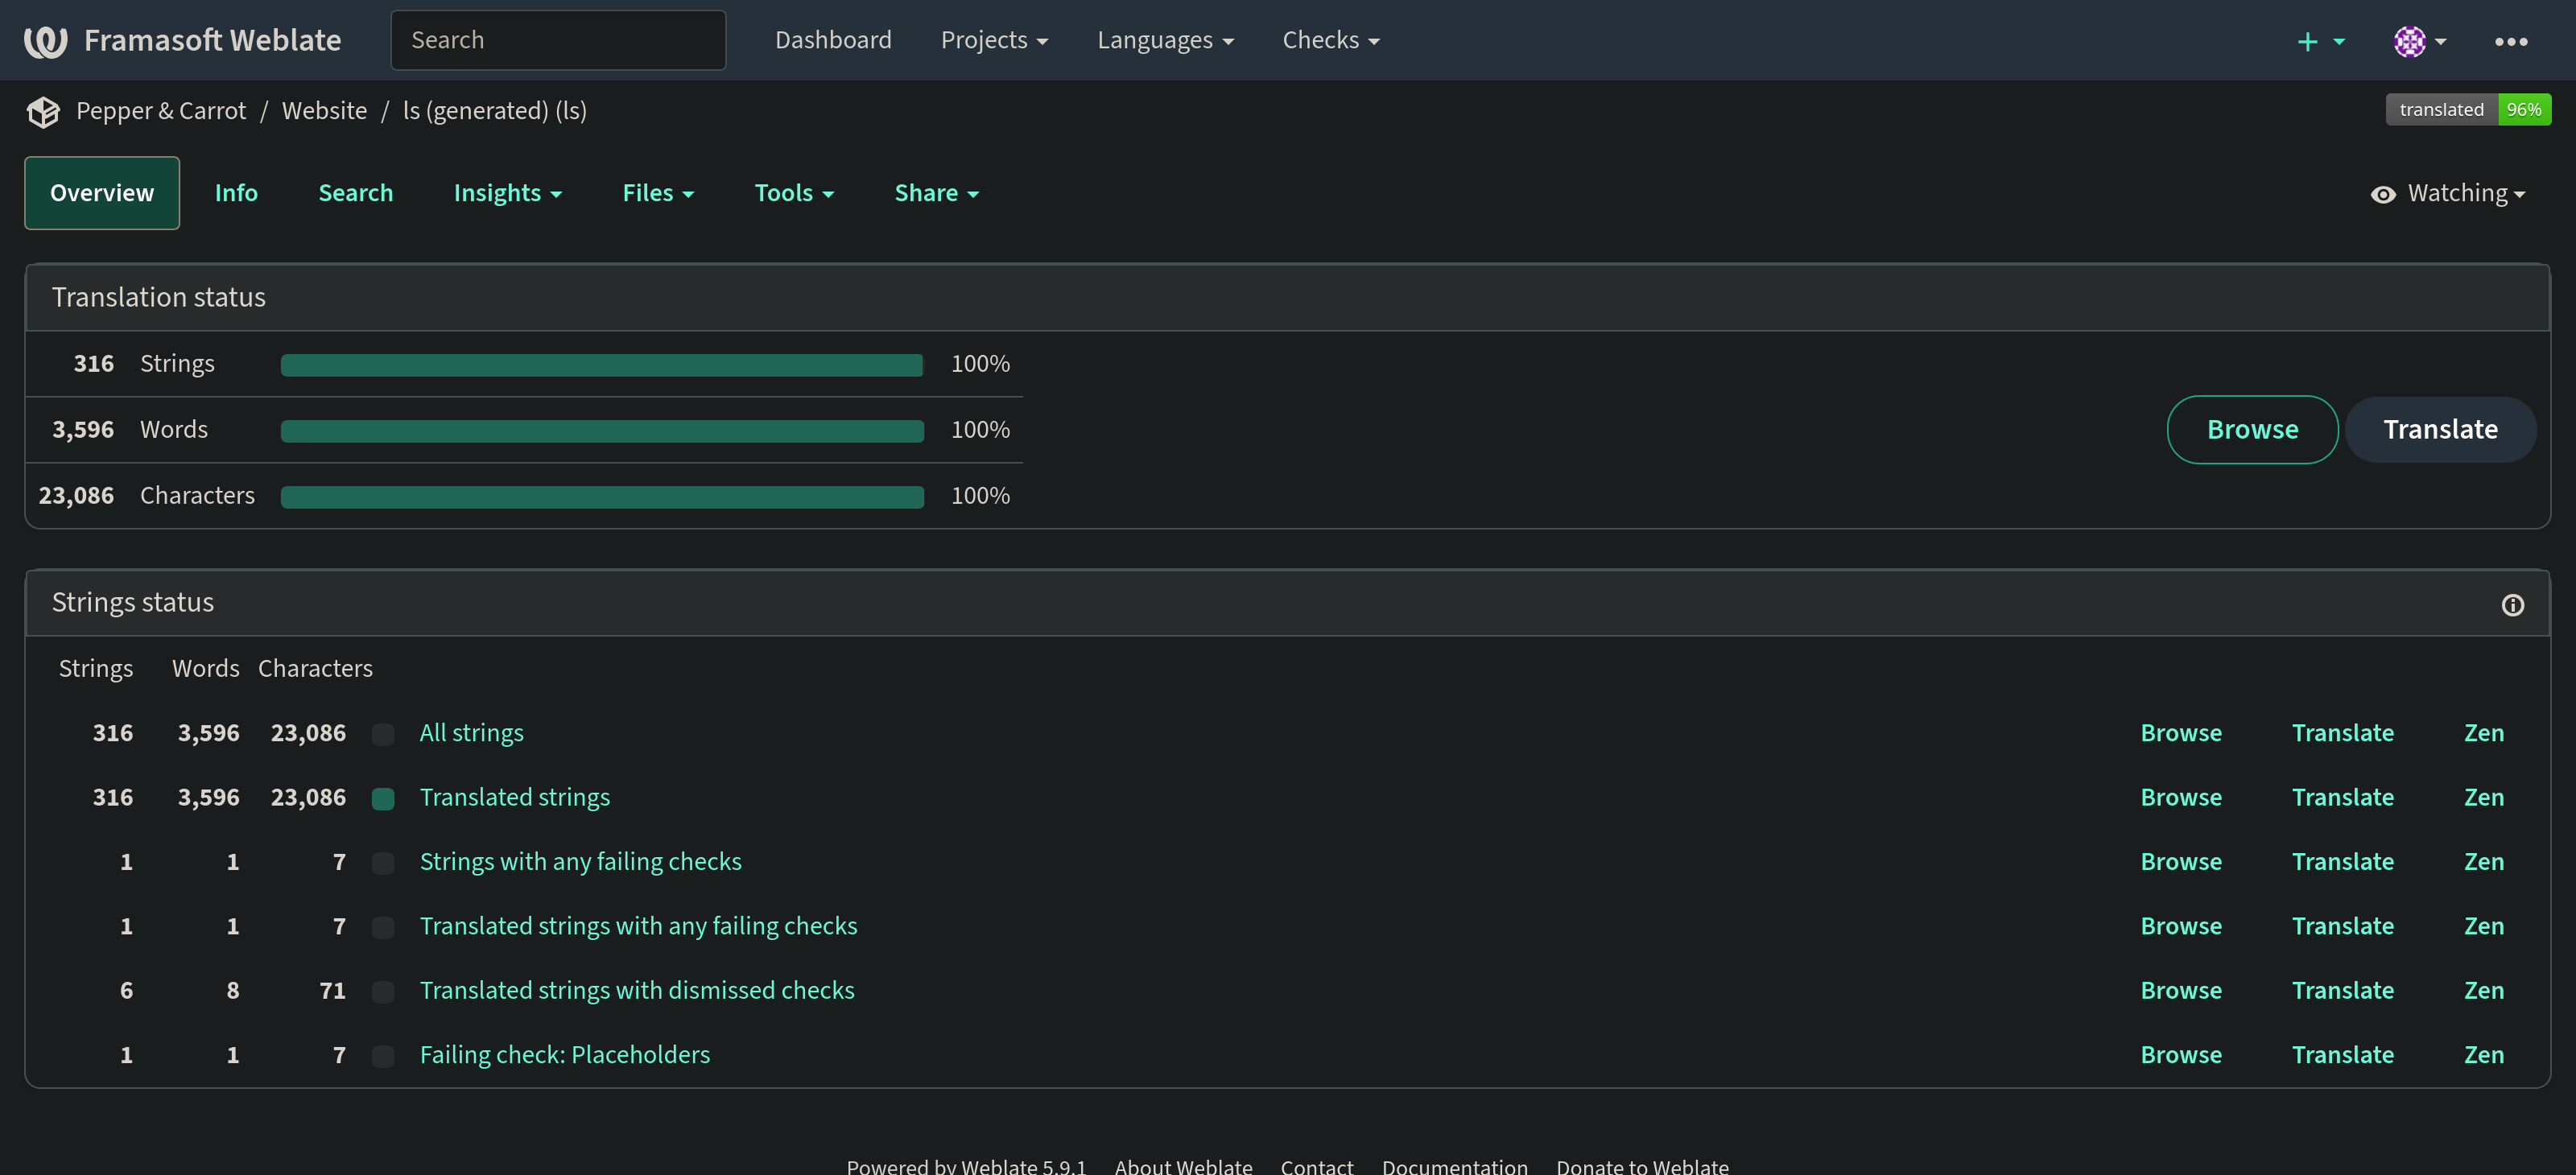The image size is (2576, 1175).
Task: Open the Files dropdown menu
Action: click(657, 193)
